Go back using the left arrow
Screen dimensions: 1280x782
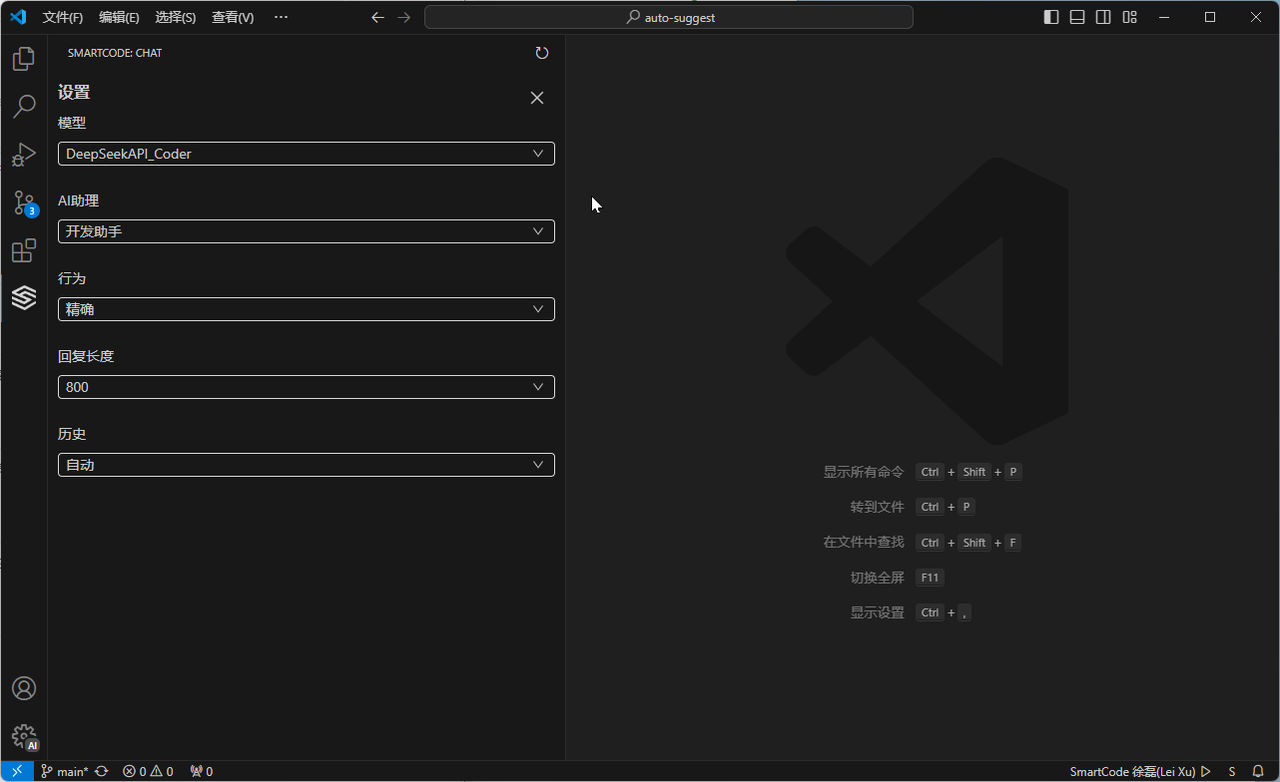(377, 17)
